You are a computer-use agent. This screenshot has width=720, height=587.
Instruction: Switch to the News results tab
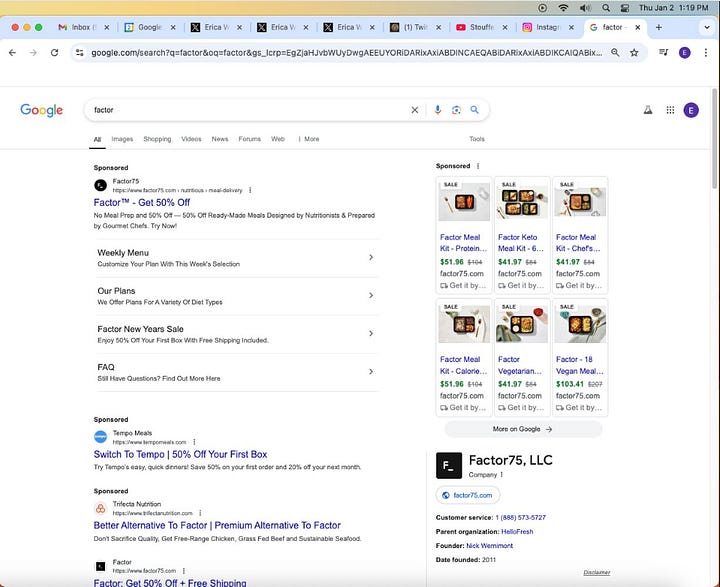pos(219,139)
